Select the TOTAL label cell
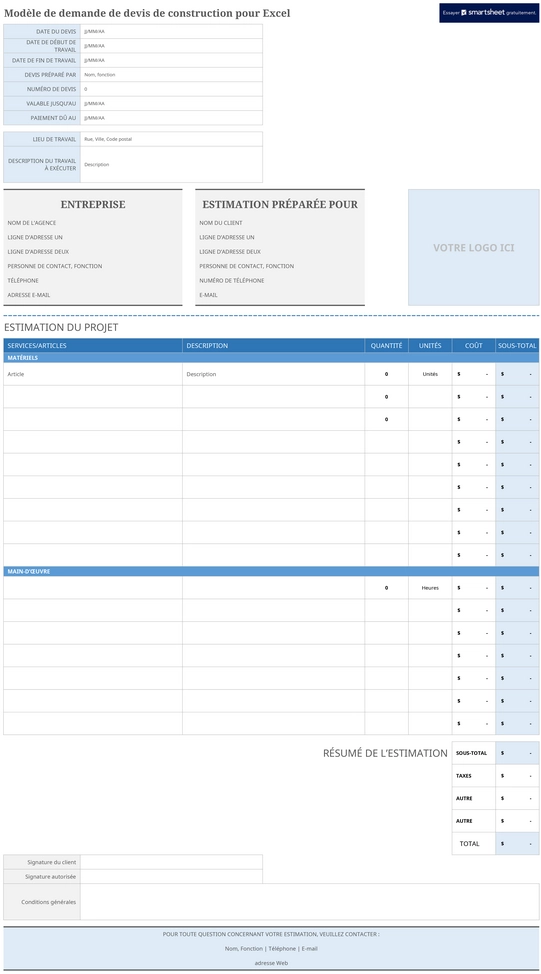Image resolution: width=541 pixels, height=974 pixels. click(x=474, y=844)
